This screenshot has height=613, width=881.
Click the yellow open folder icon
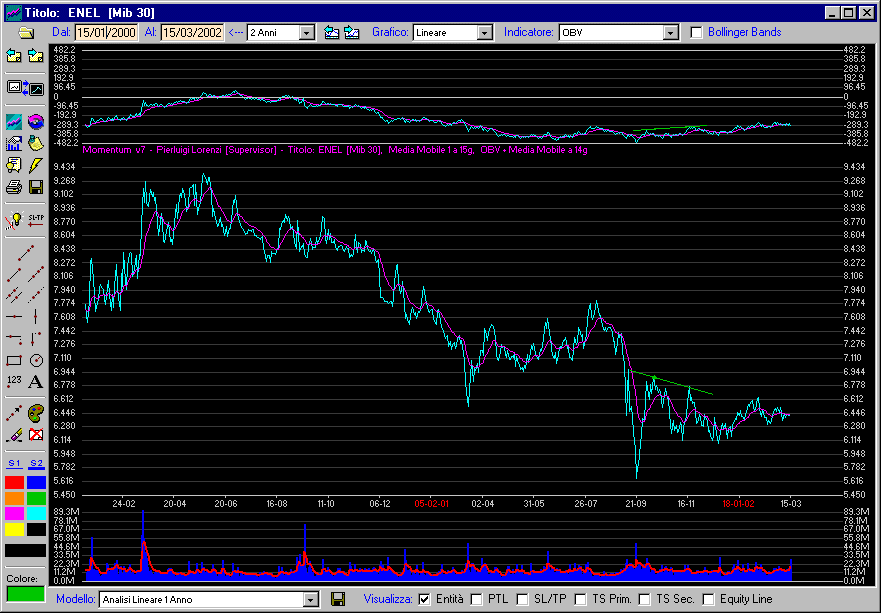pos(26,32)
